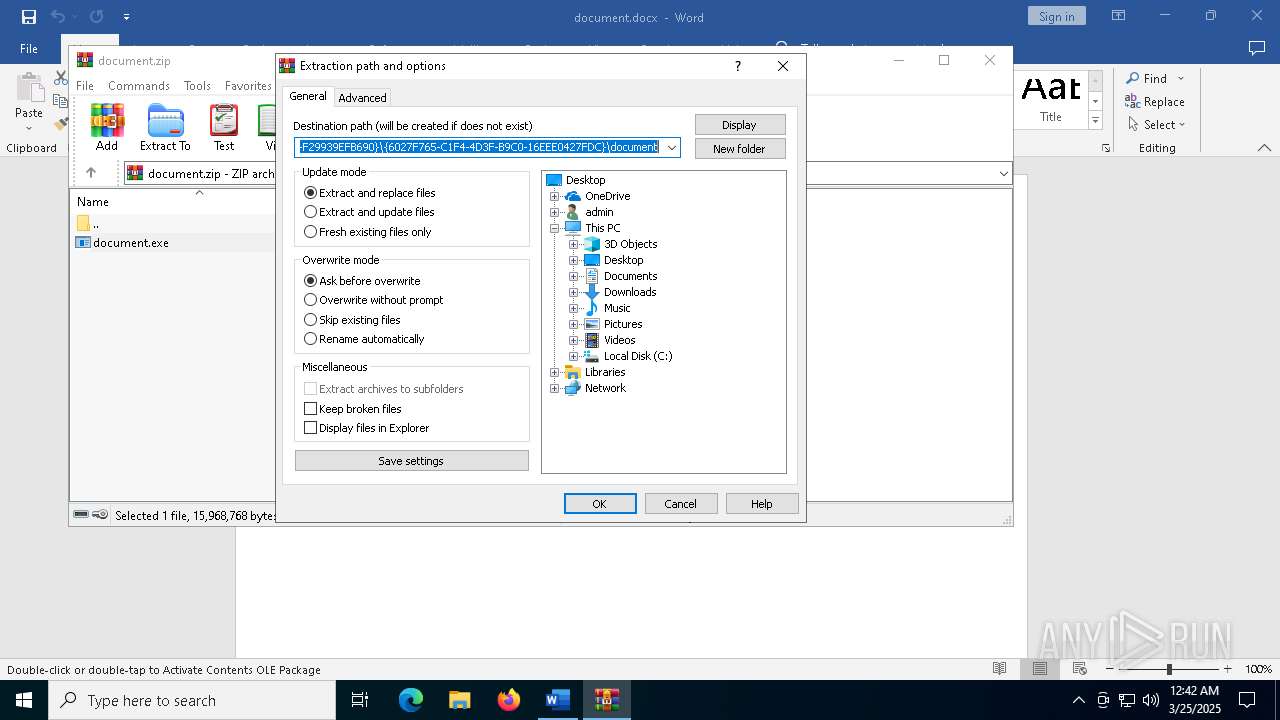This screenshot has height=720, width=1280.
Task: Click the Word Redo icon
Action: pos(96,17)
